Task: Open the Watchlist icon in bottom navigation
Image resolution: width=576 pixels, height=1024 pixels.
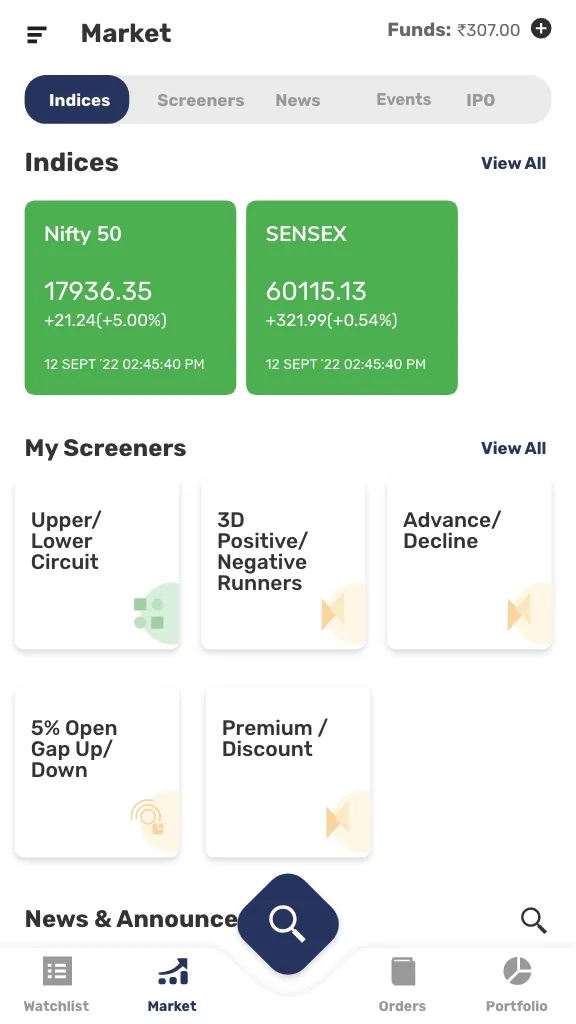Action: pos(56,969)
